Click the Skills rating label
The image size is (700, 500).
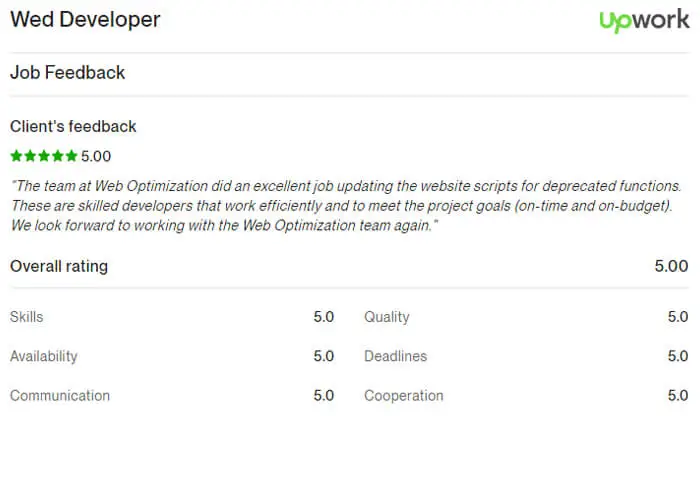pos(27,317)
